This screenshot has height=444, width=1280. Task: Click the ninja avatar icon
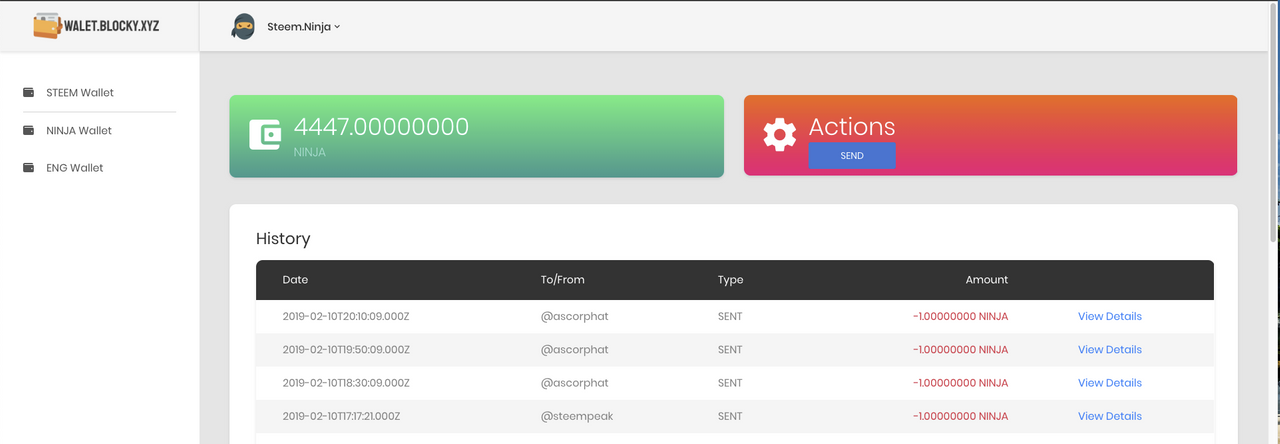pos(243,27)
